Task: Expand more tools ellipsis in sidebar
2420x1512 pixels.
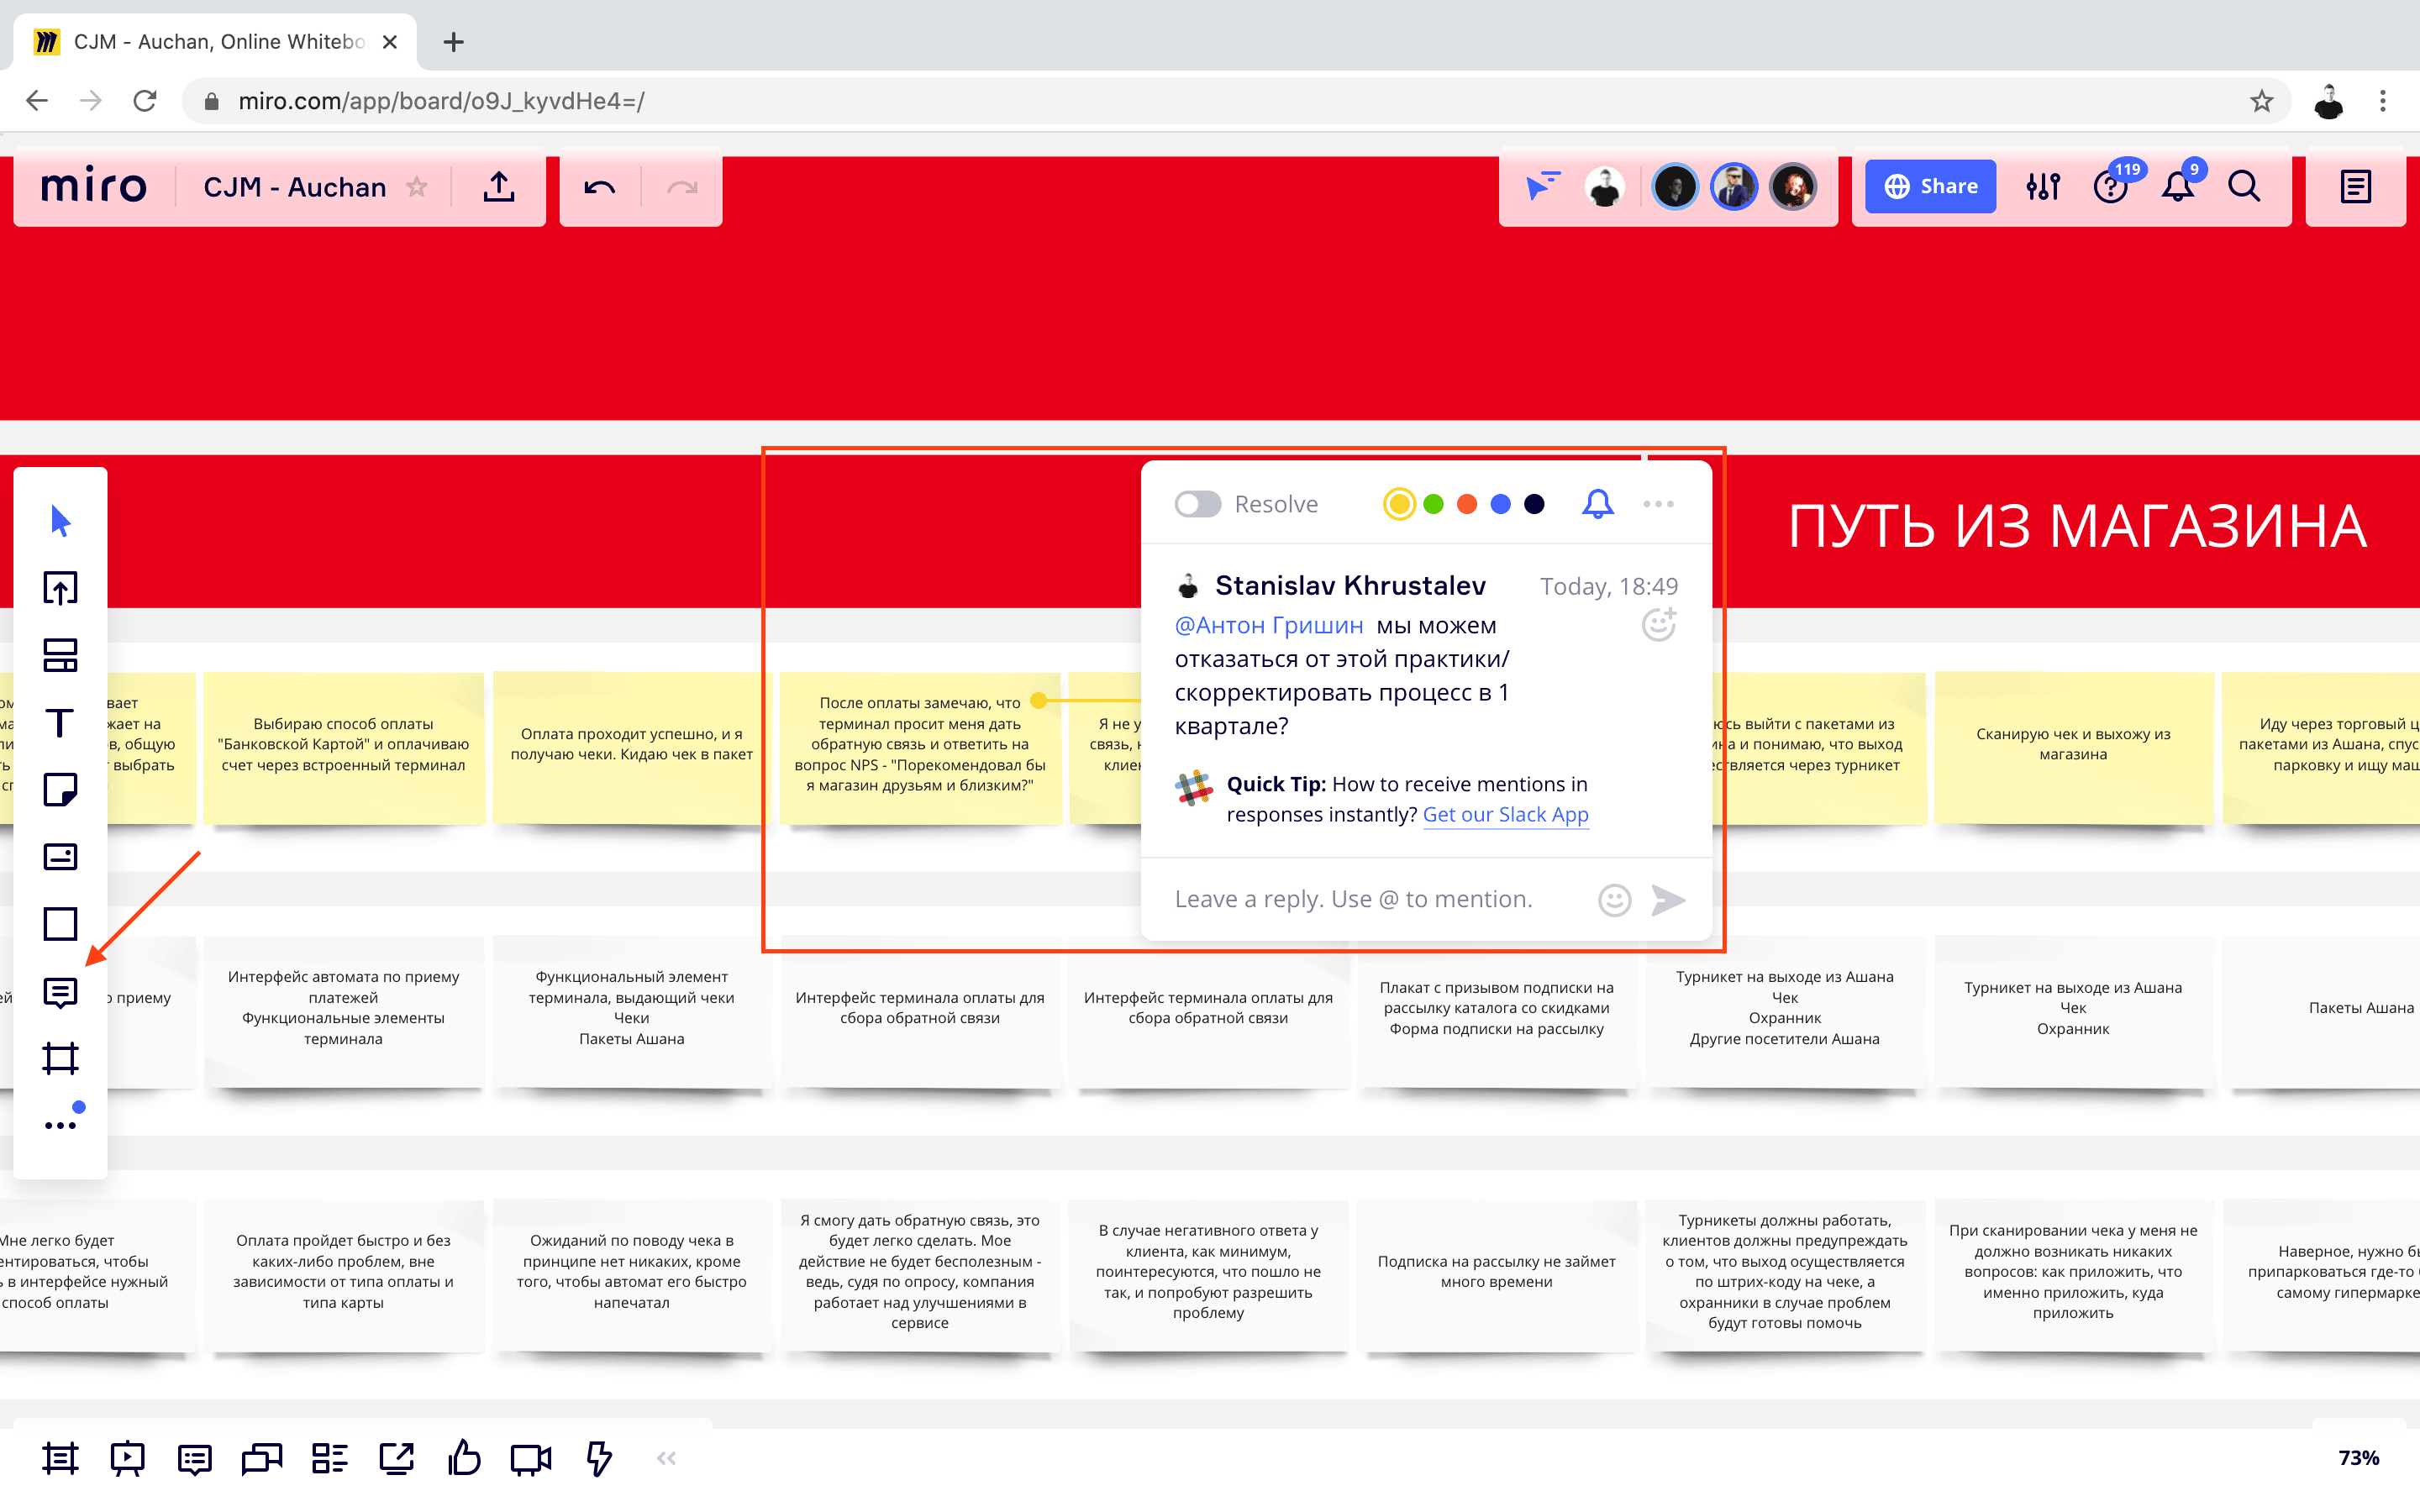Action: 60,1125
